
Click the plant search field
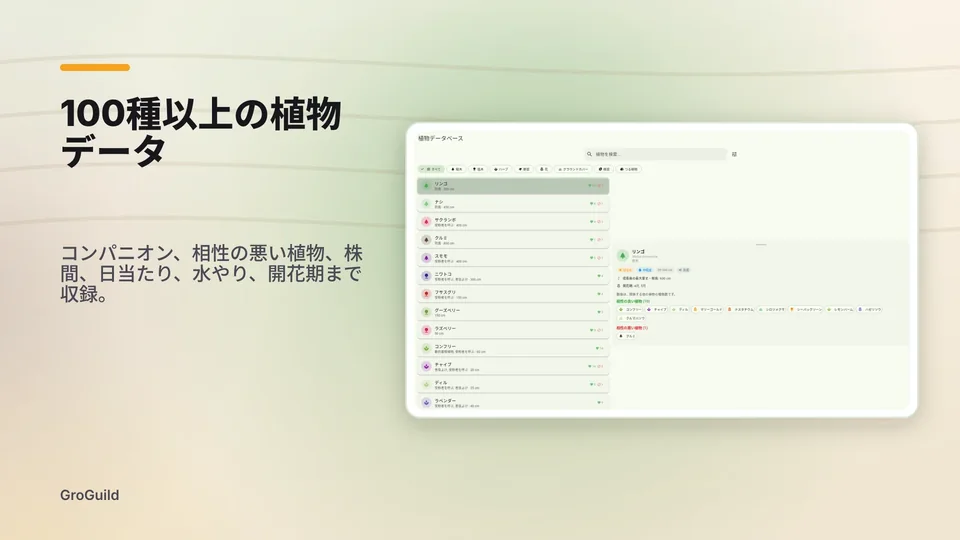pos(656,154)
